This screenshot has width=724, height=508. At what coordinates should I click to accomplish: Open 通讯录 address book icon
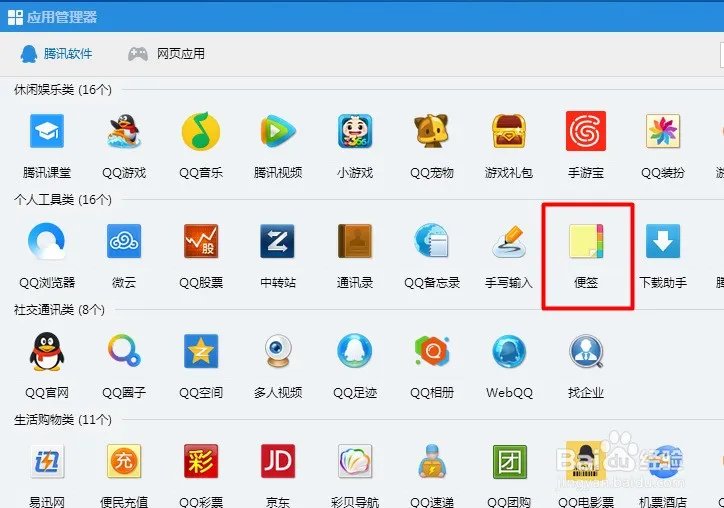(x=355, y=241)
